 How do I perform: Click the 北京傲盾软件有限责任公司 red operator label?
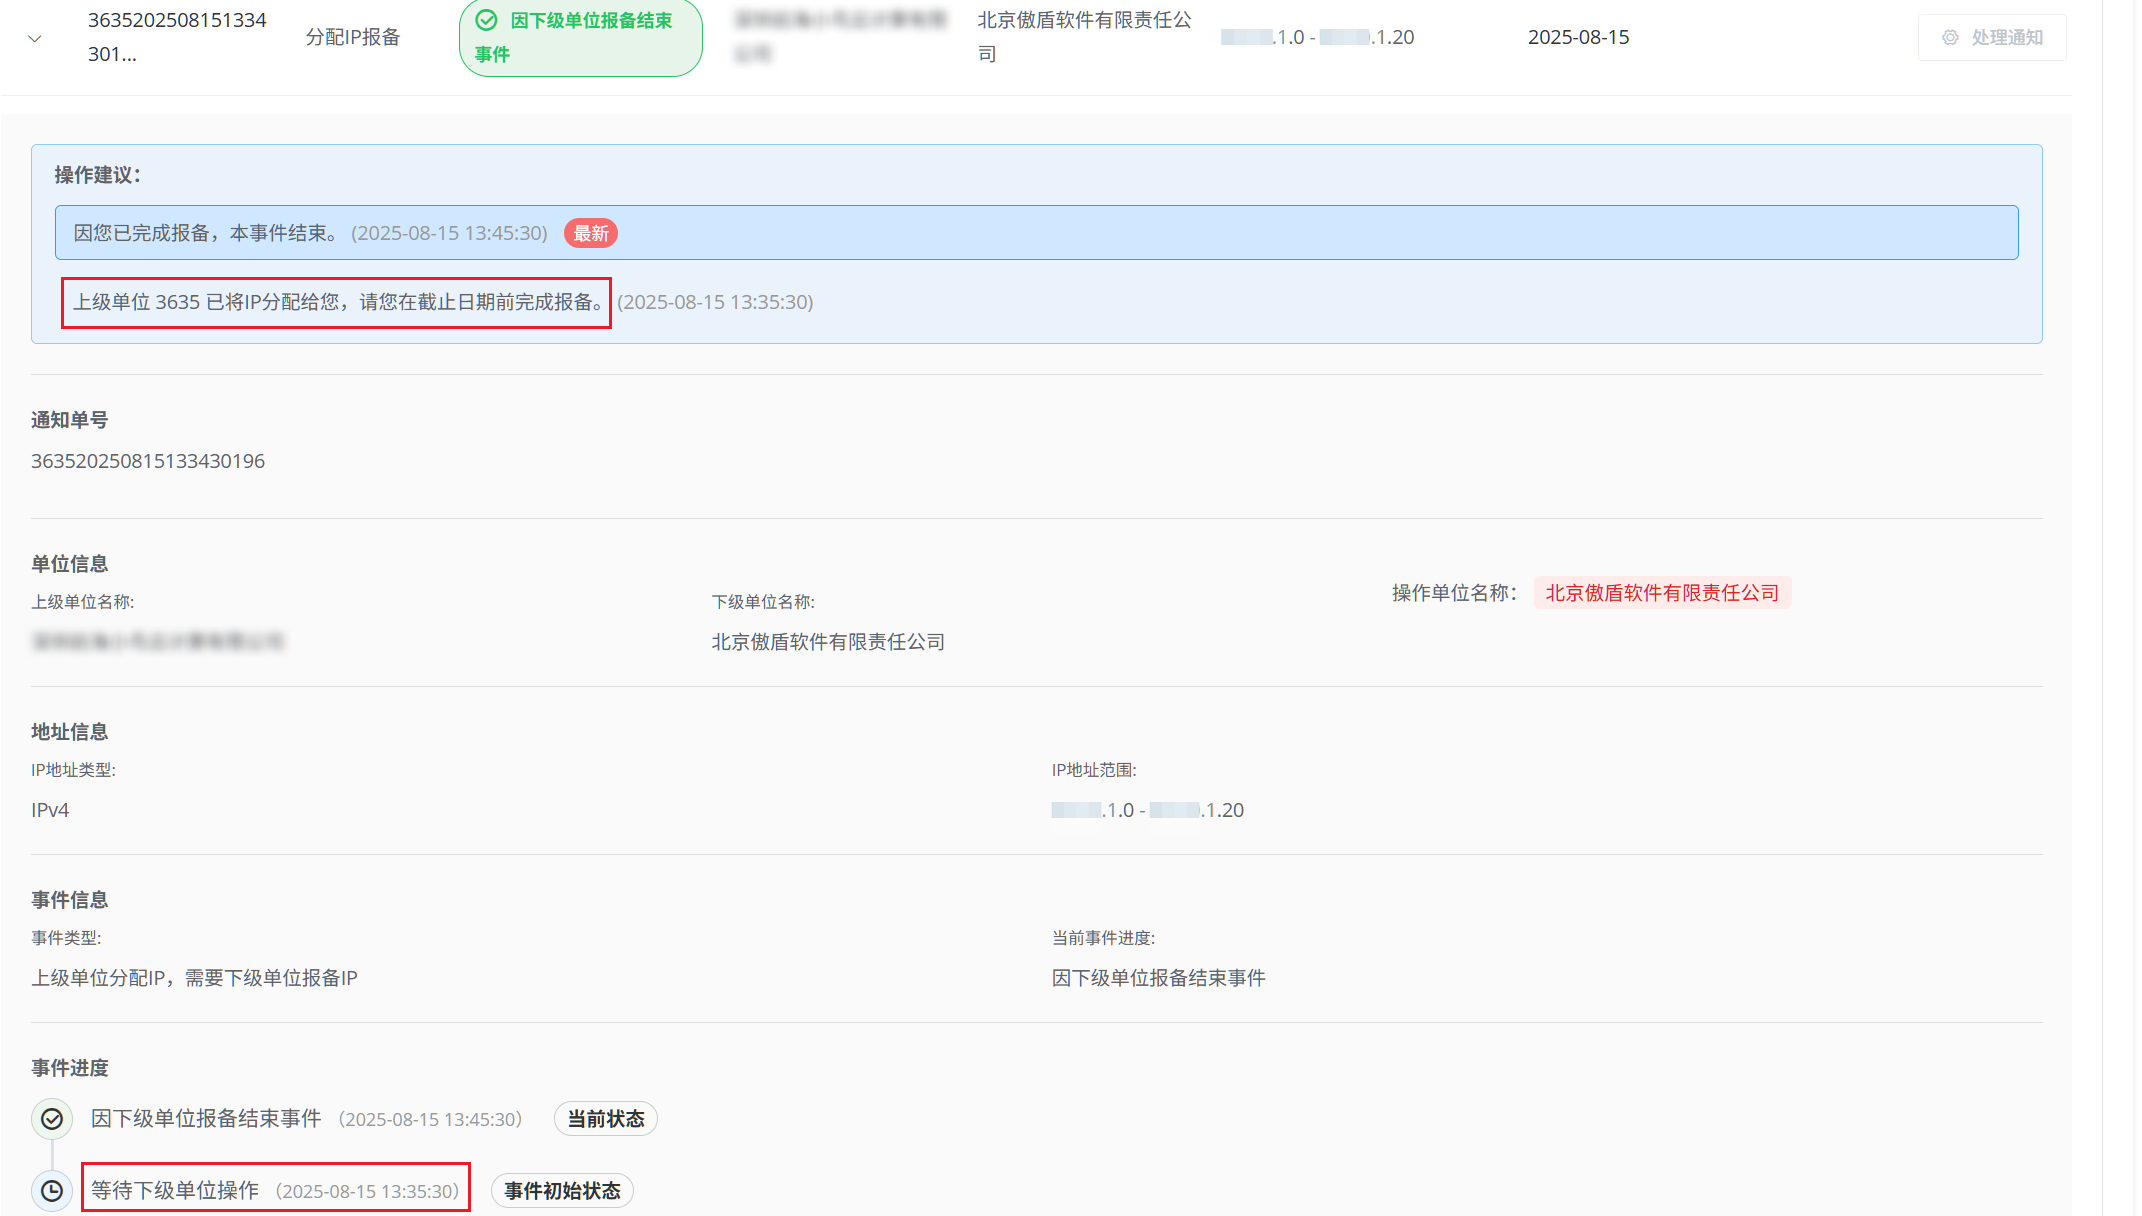[1662, 593]
